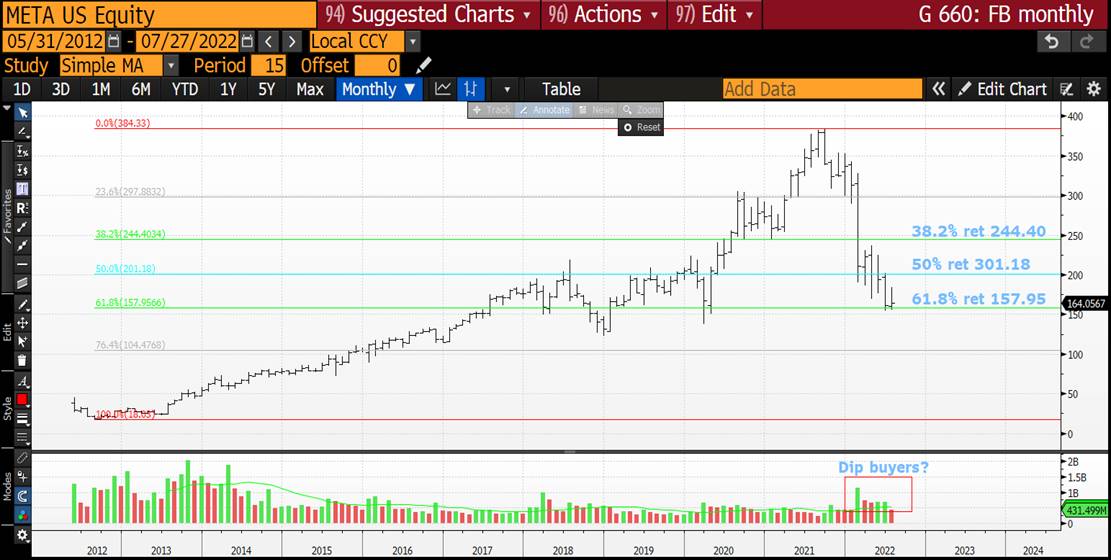This screenshot has height=560, width=1111.
Task: Click the News mode option
Action: (x=595, y=110)
